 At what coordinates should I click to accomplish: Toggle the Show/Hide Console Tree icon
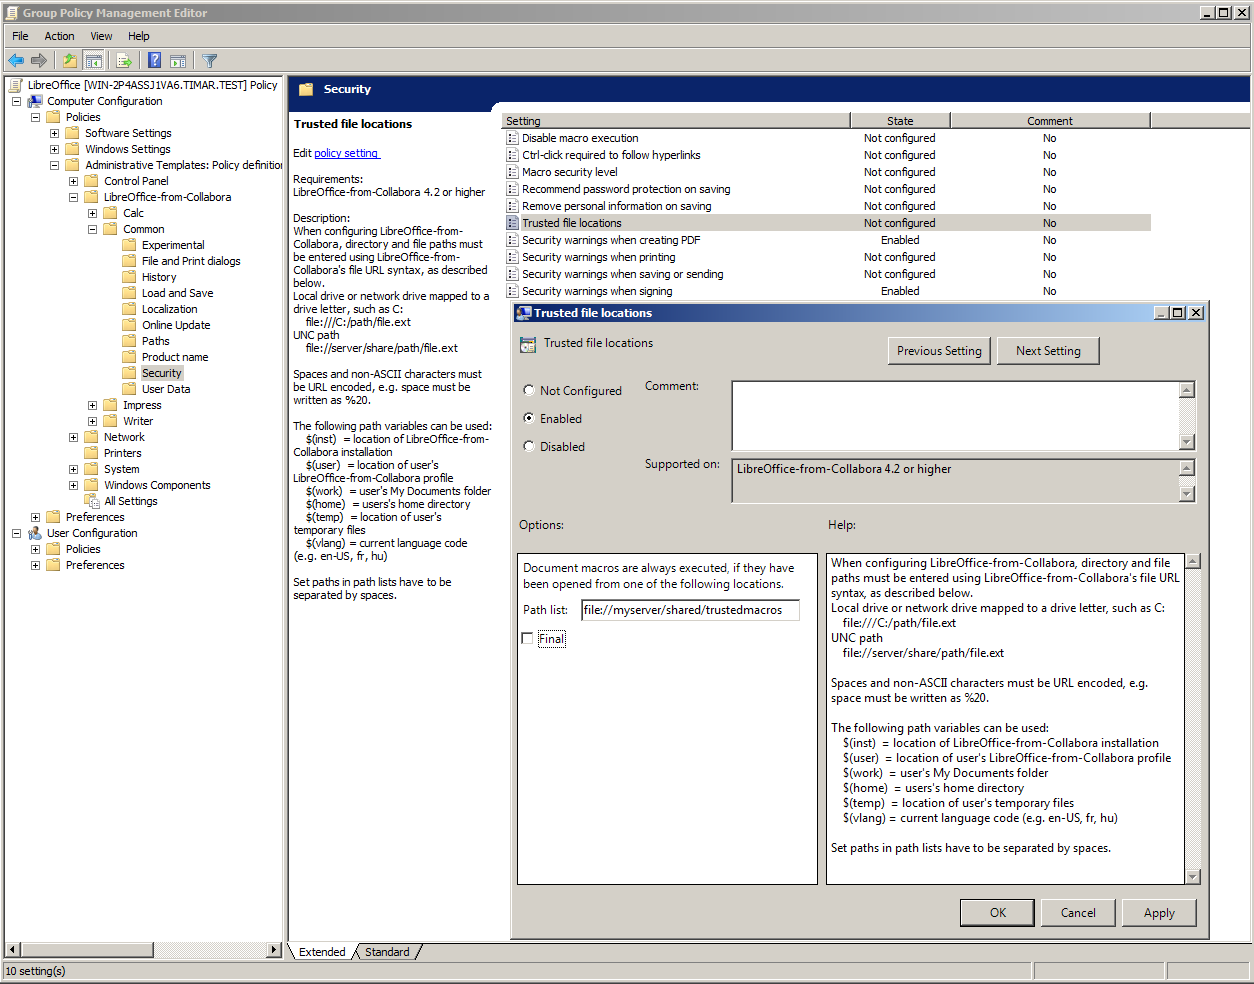point(93,61)
